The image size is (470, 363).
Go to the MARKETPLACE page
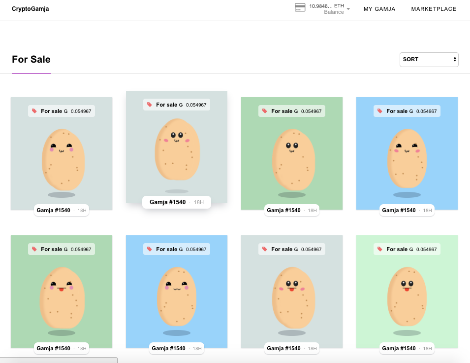[x=433, y=9]
